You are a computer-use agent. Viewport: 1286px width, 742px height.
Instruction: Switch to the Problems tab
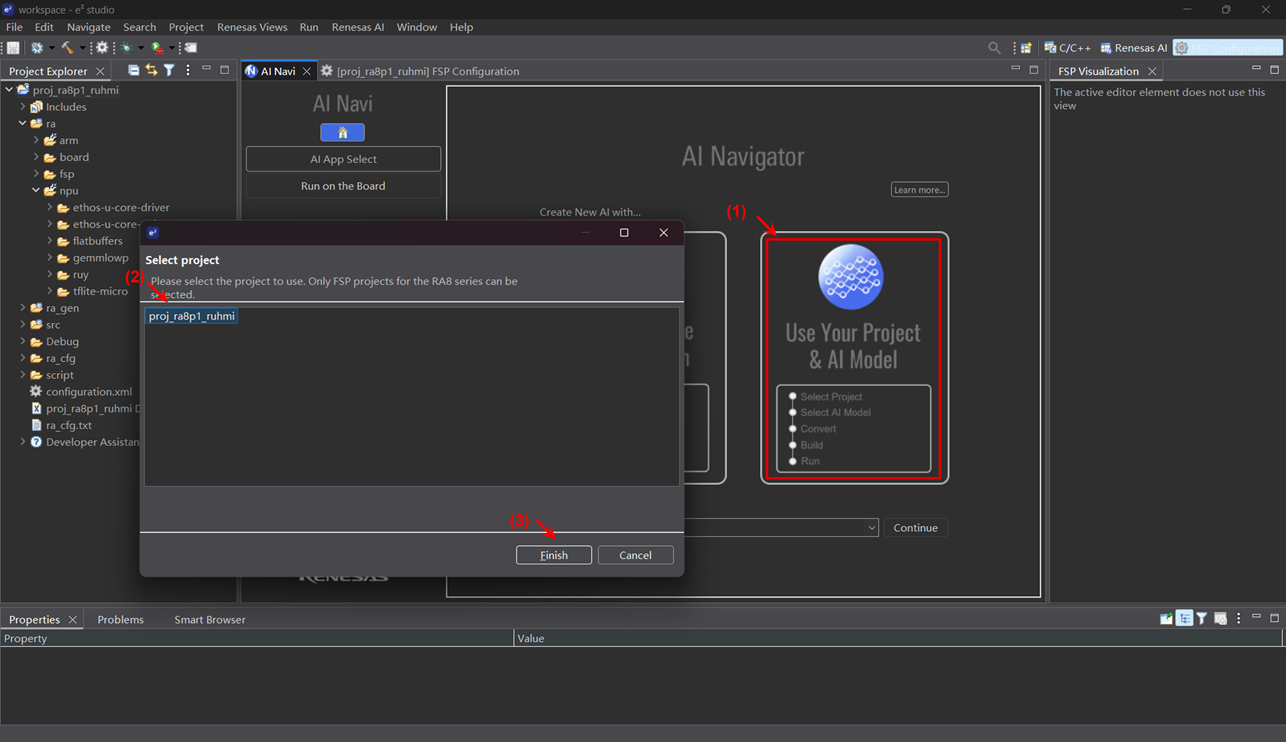pos(120,620)
